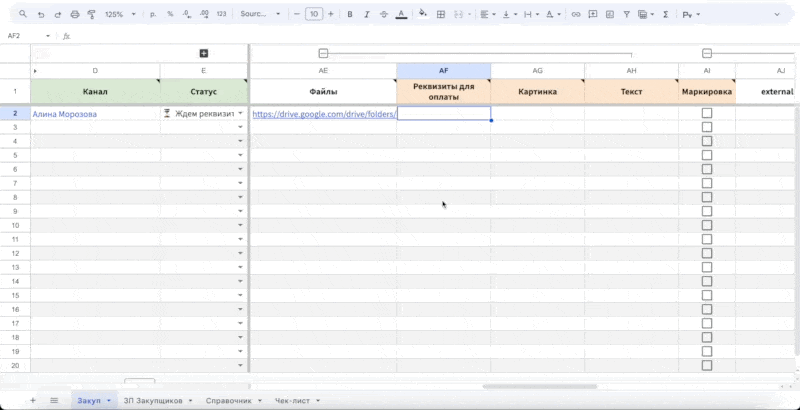Increase font size with plus button

(x=331, y=14)
